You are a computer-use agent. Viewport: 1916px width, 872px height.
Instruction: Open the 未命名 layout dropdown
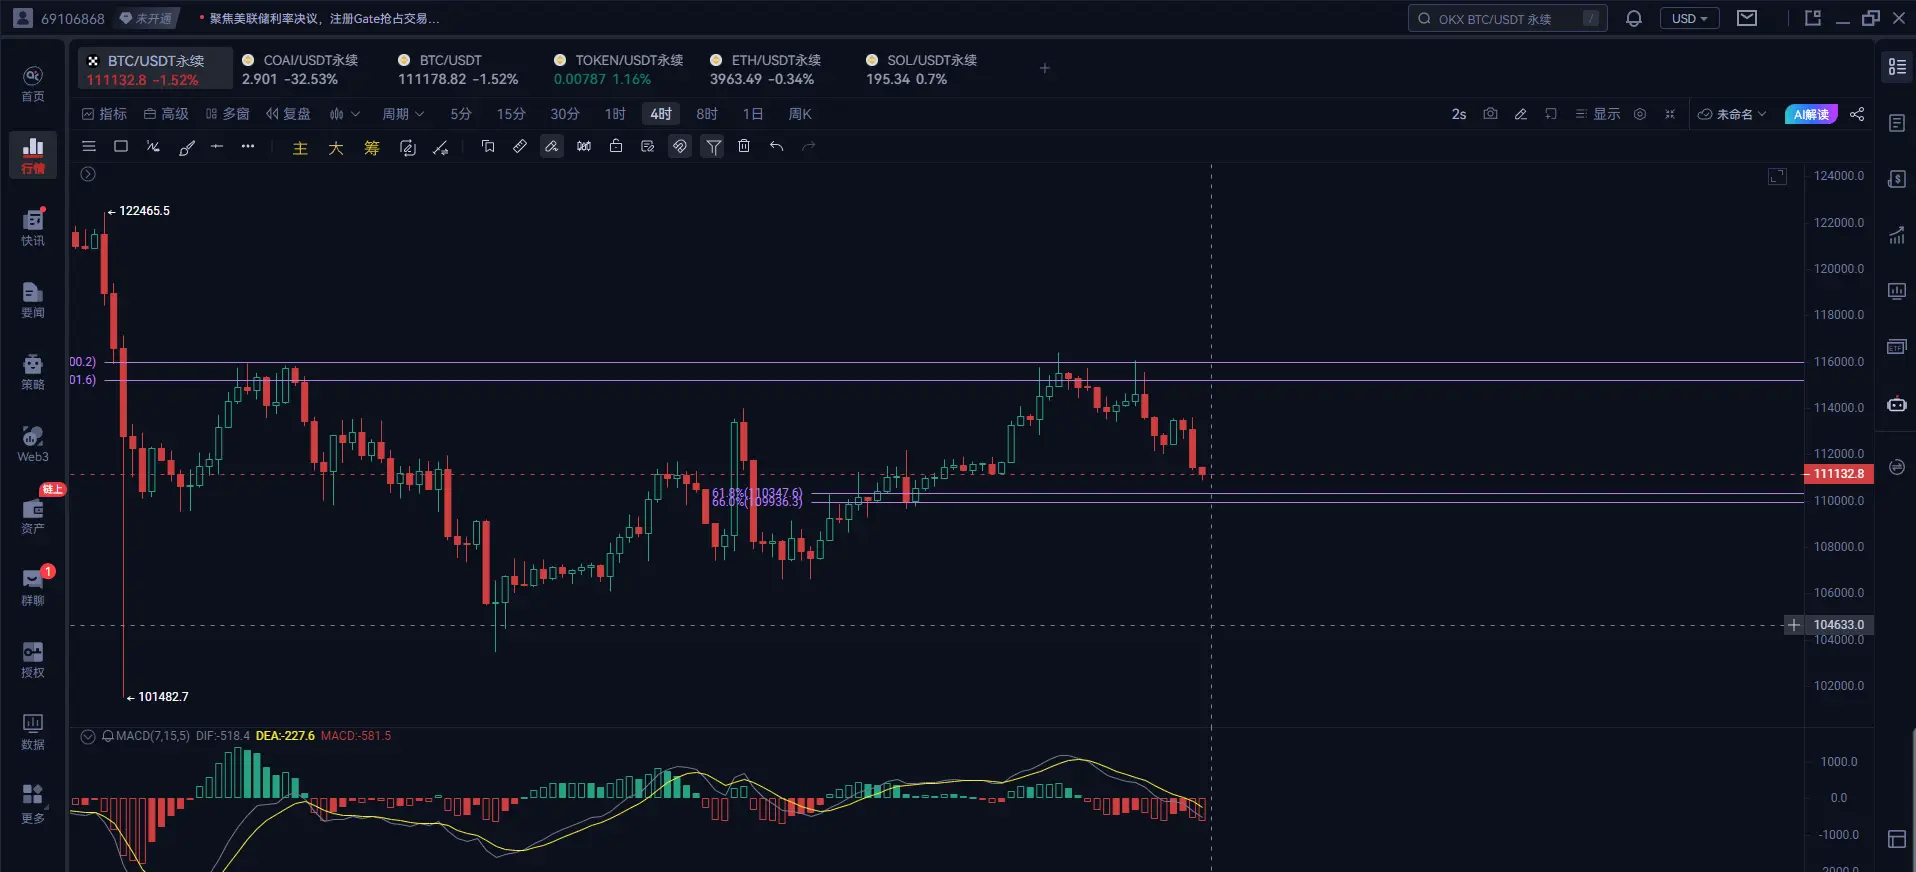1733,114
